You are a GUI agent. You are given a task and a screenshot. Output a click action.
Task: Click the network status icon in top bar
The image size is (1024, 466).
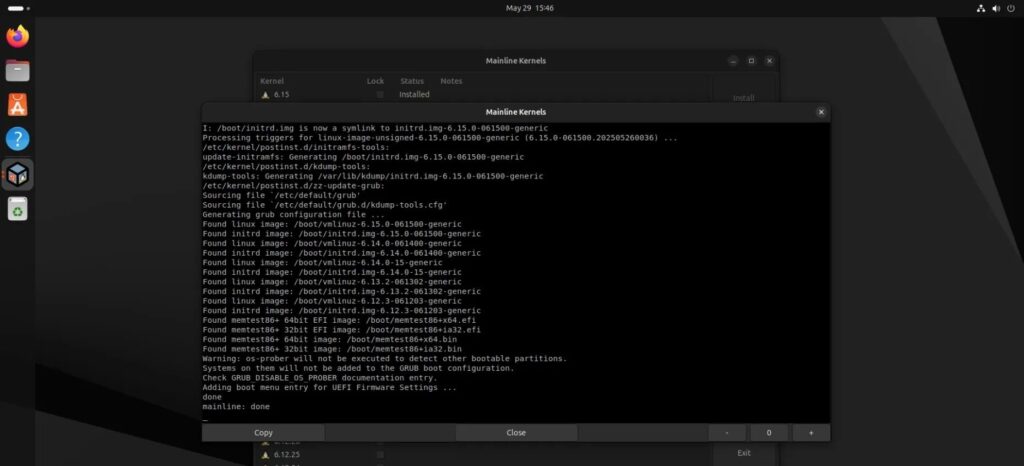click(980, 8)
